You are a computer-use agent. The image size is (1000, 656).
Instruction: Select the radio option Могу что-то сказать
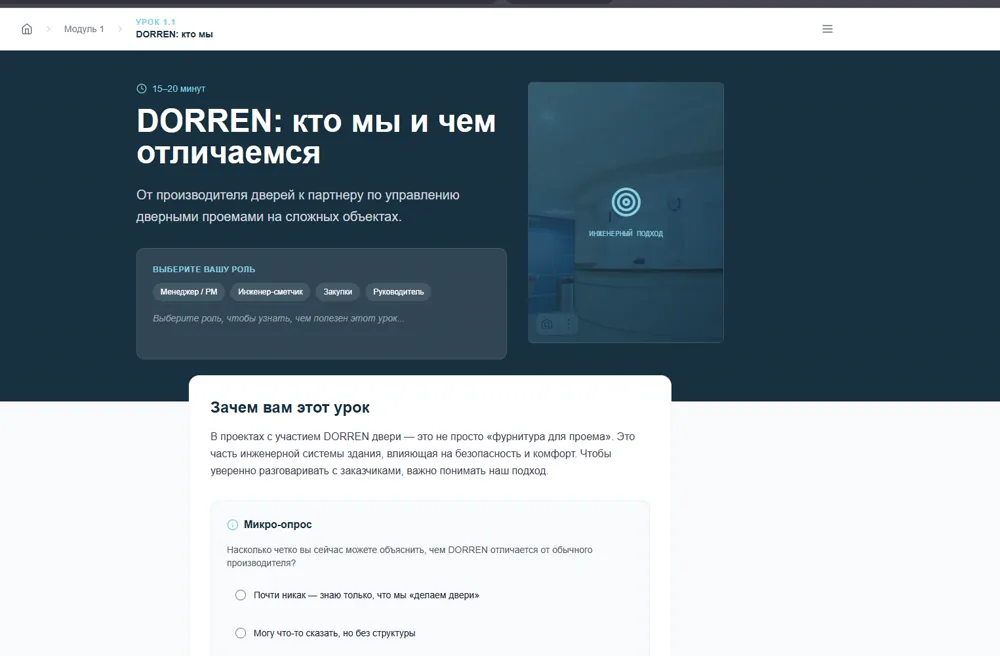(x=240, y=633)
